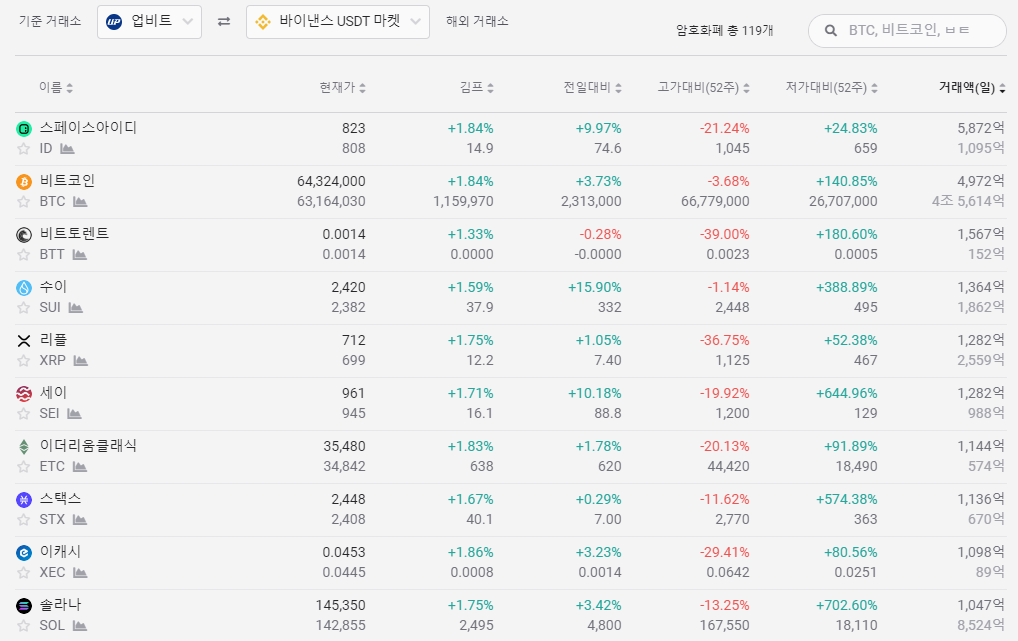Click the 이더리움클래식 diamond logo

point(24,446)
